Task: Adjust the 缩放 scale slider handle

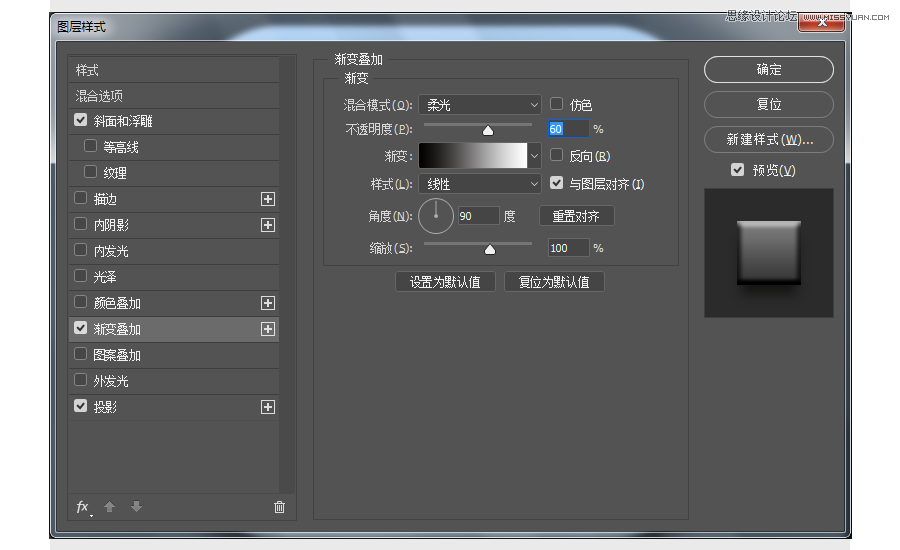Action: pyautogui.click(x=490, y=249)
